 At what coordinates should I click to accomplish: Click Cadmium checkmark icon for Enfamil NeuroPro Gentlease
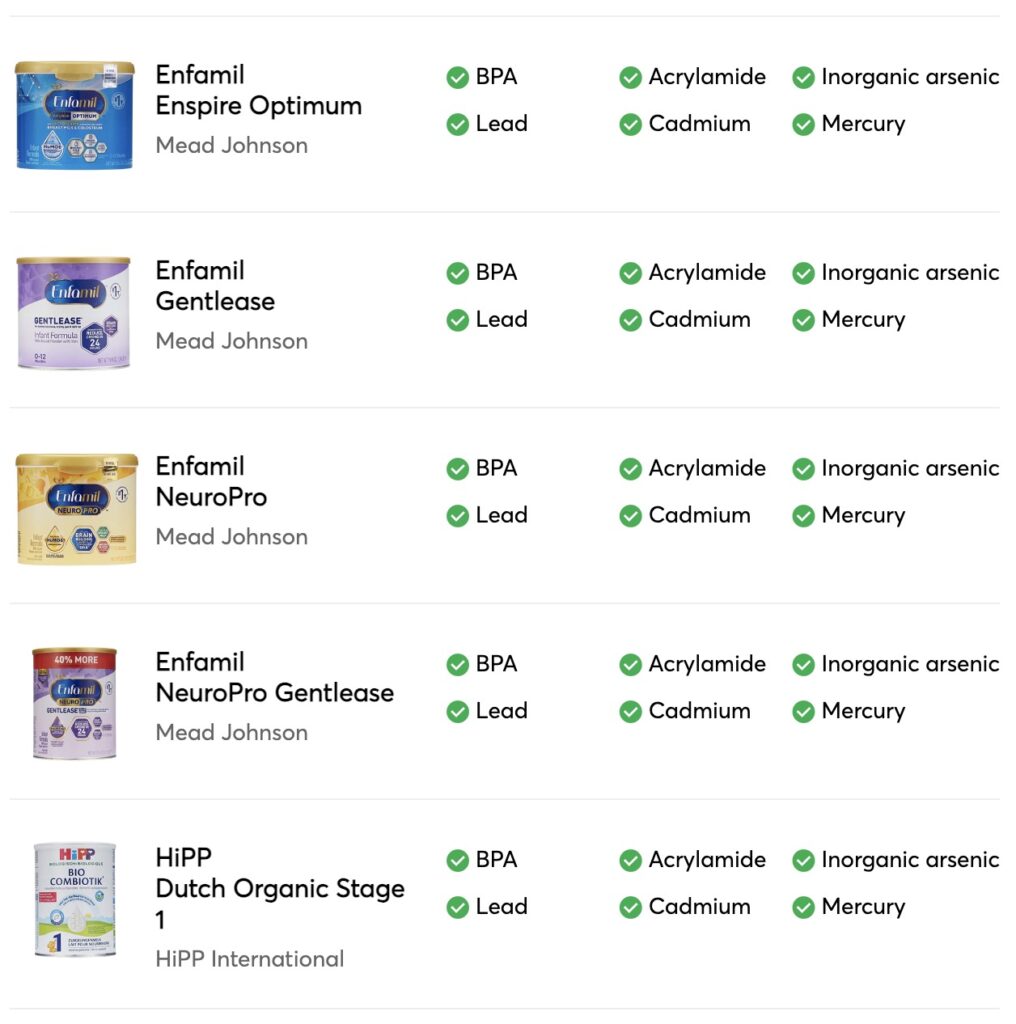pos(630,712)
